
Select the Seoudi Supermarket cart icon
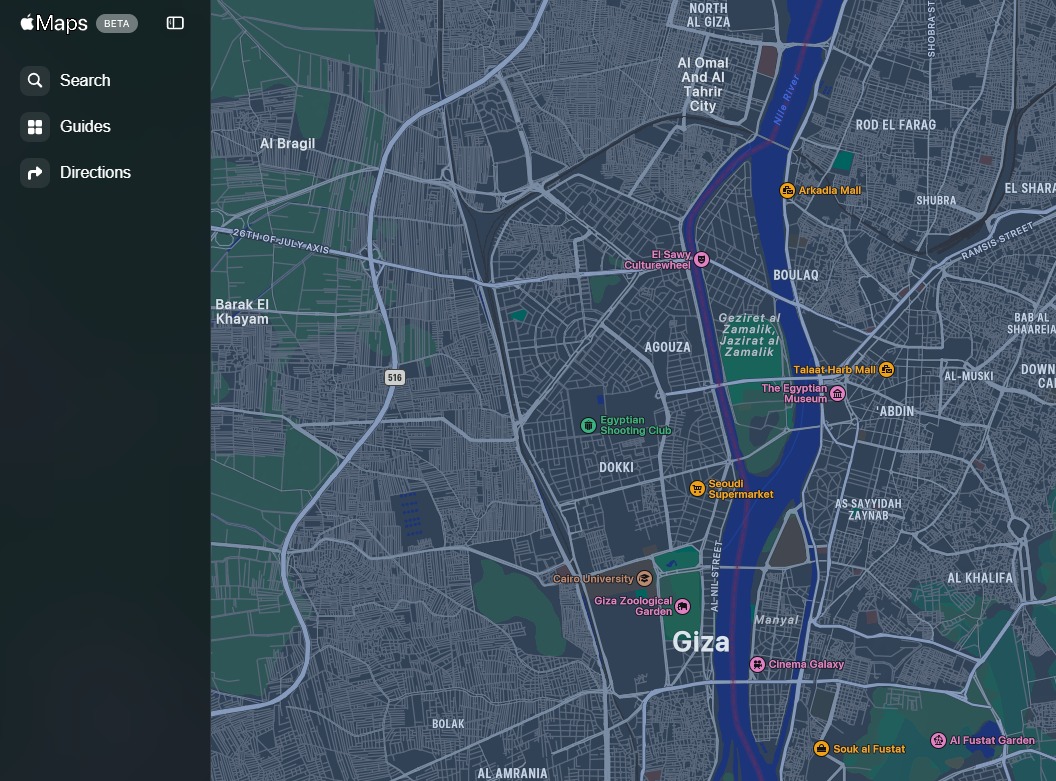(697, 489)
